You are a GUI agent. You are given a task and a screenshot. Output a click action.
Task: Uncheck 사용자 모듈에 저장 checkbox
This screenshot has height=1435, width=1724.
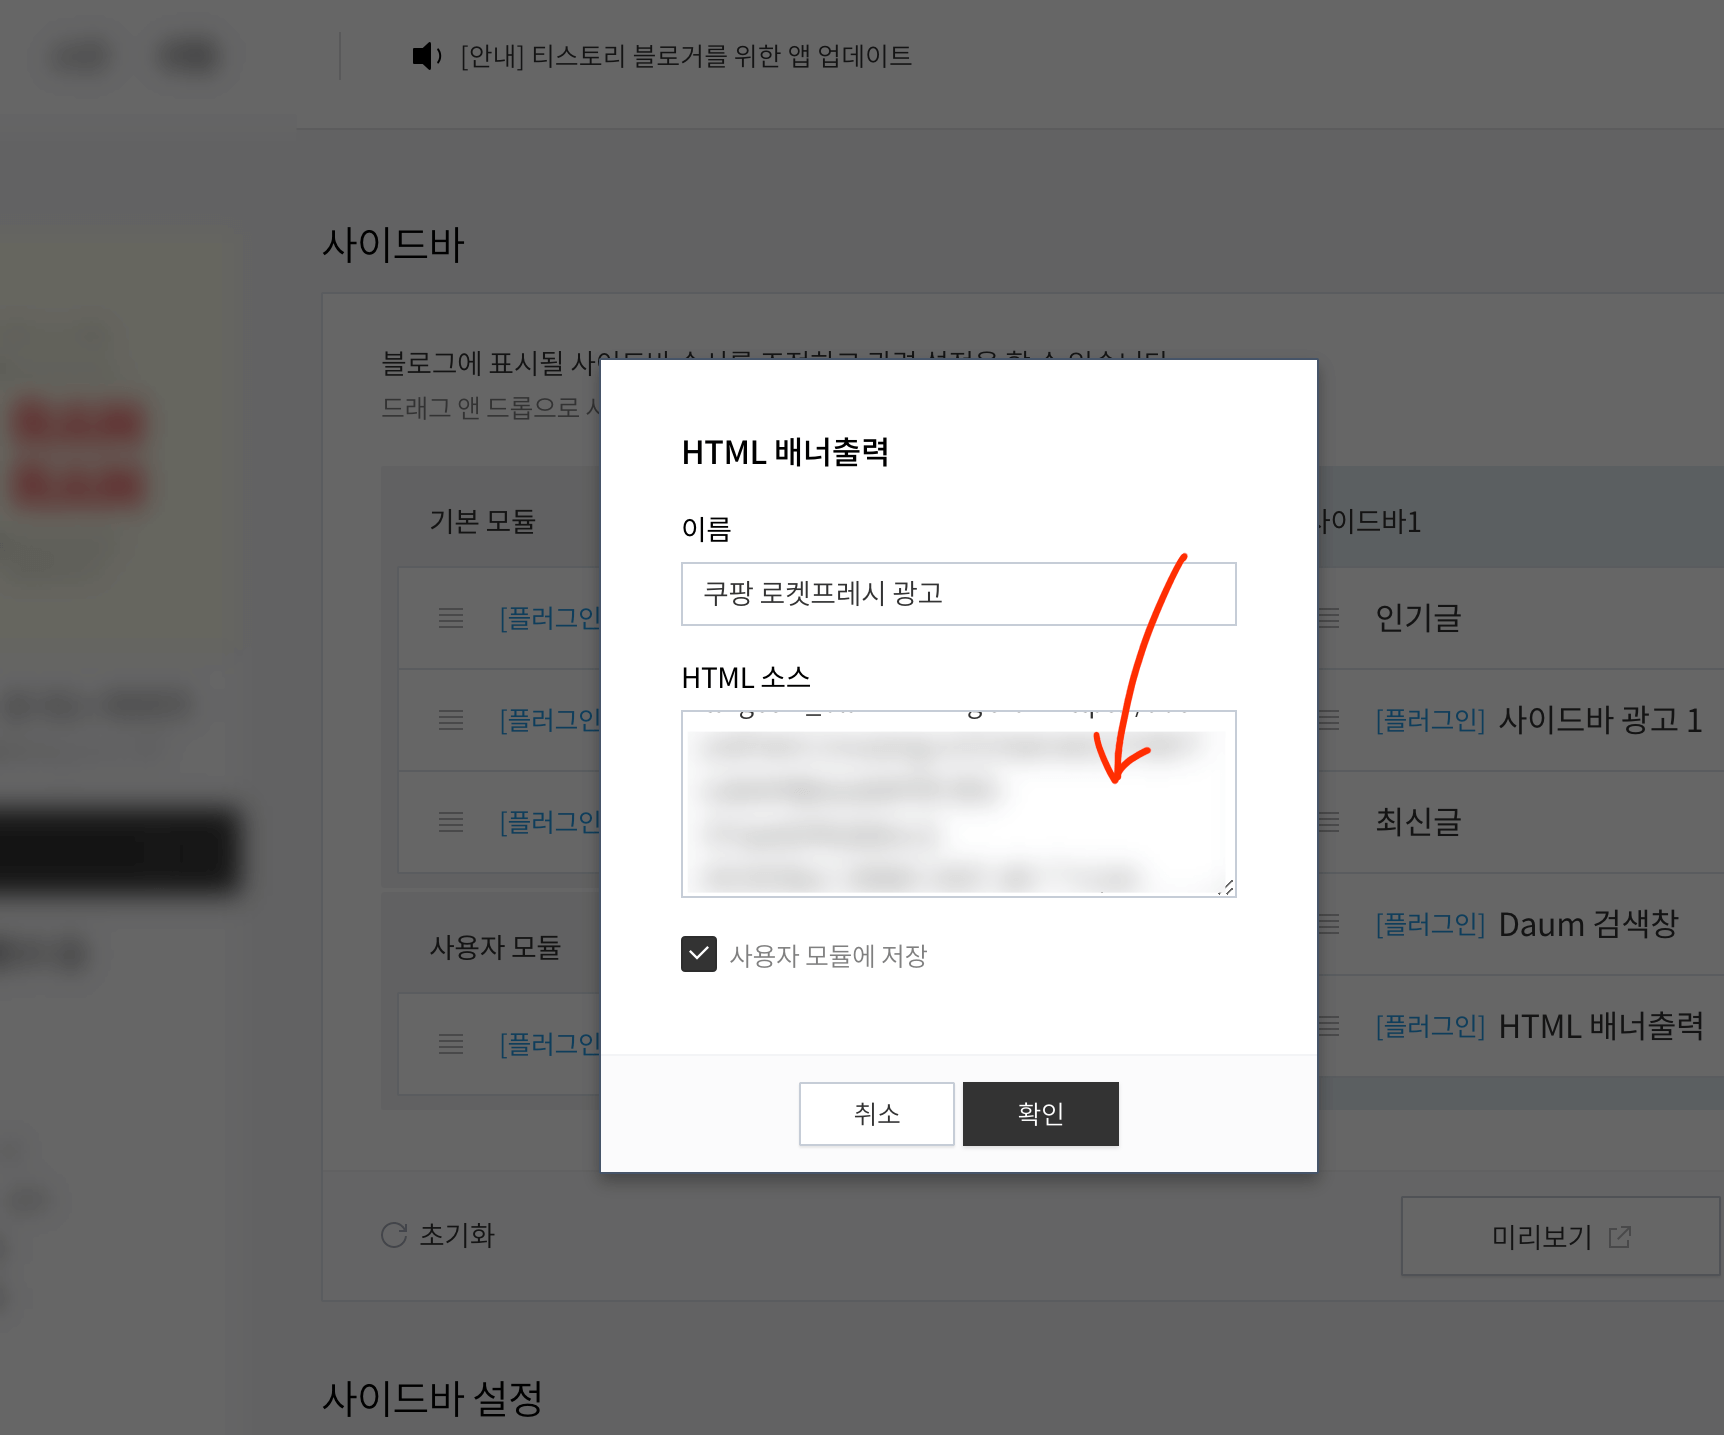(x=699, y=954)
